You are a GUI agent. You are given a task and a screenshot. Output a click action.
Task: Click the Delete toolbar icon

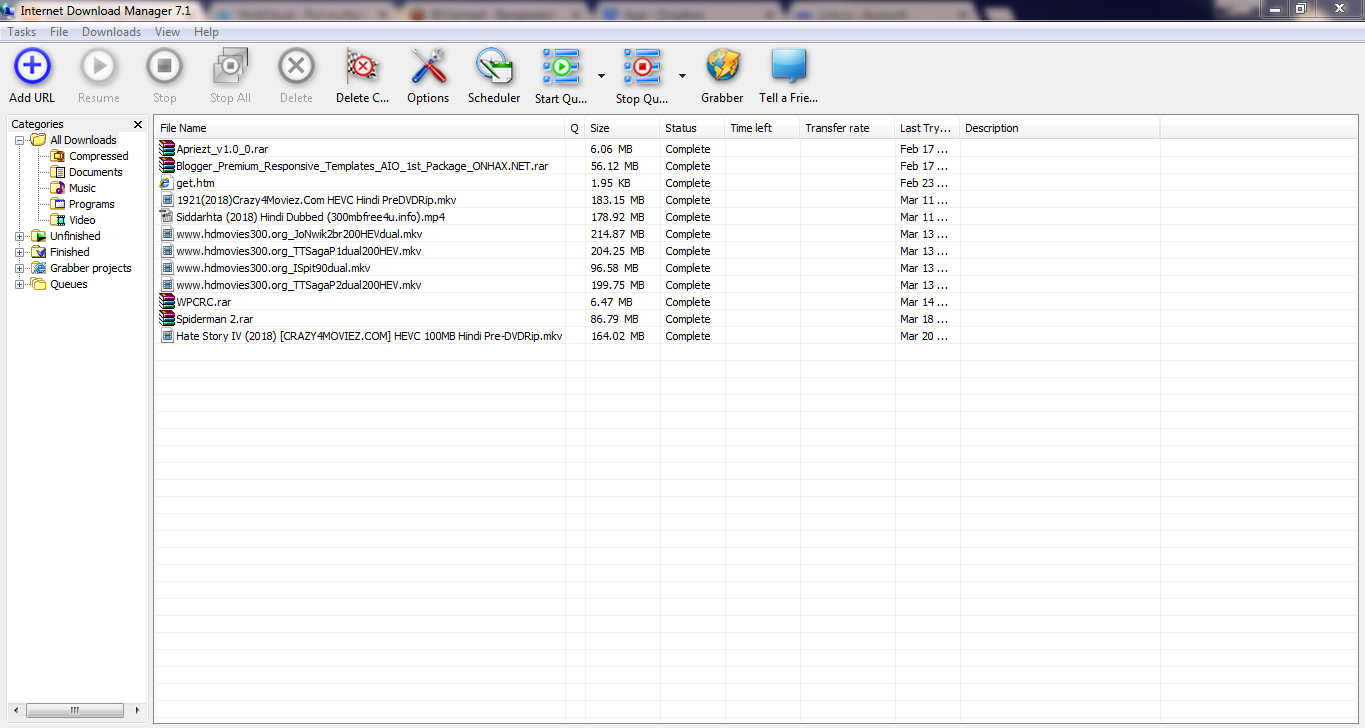[x=296, y=68]
